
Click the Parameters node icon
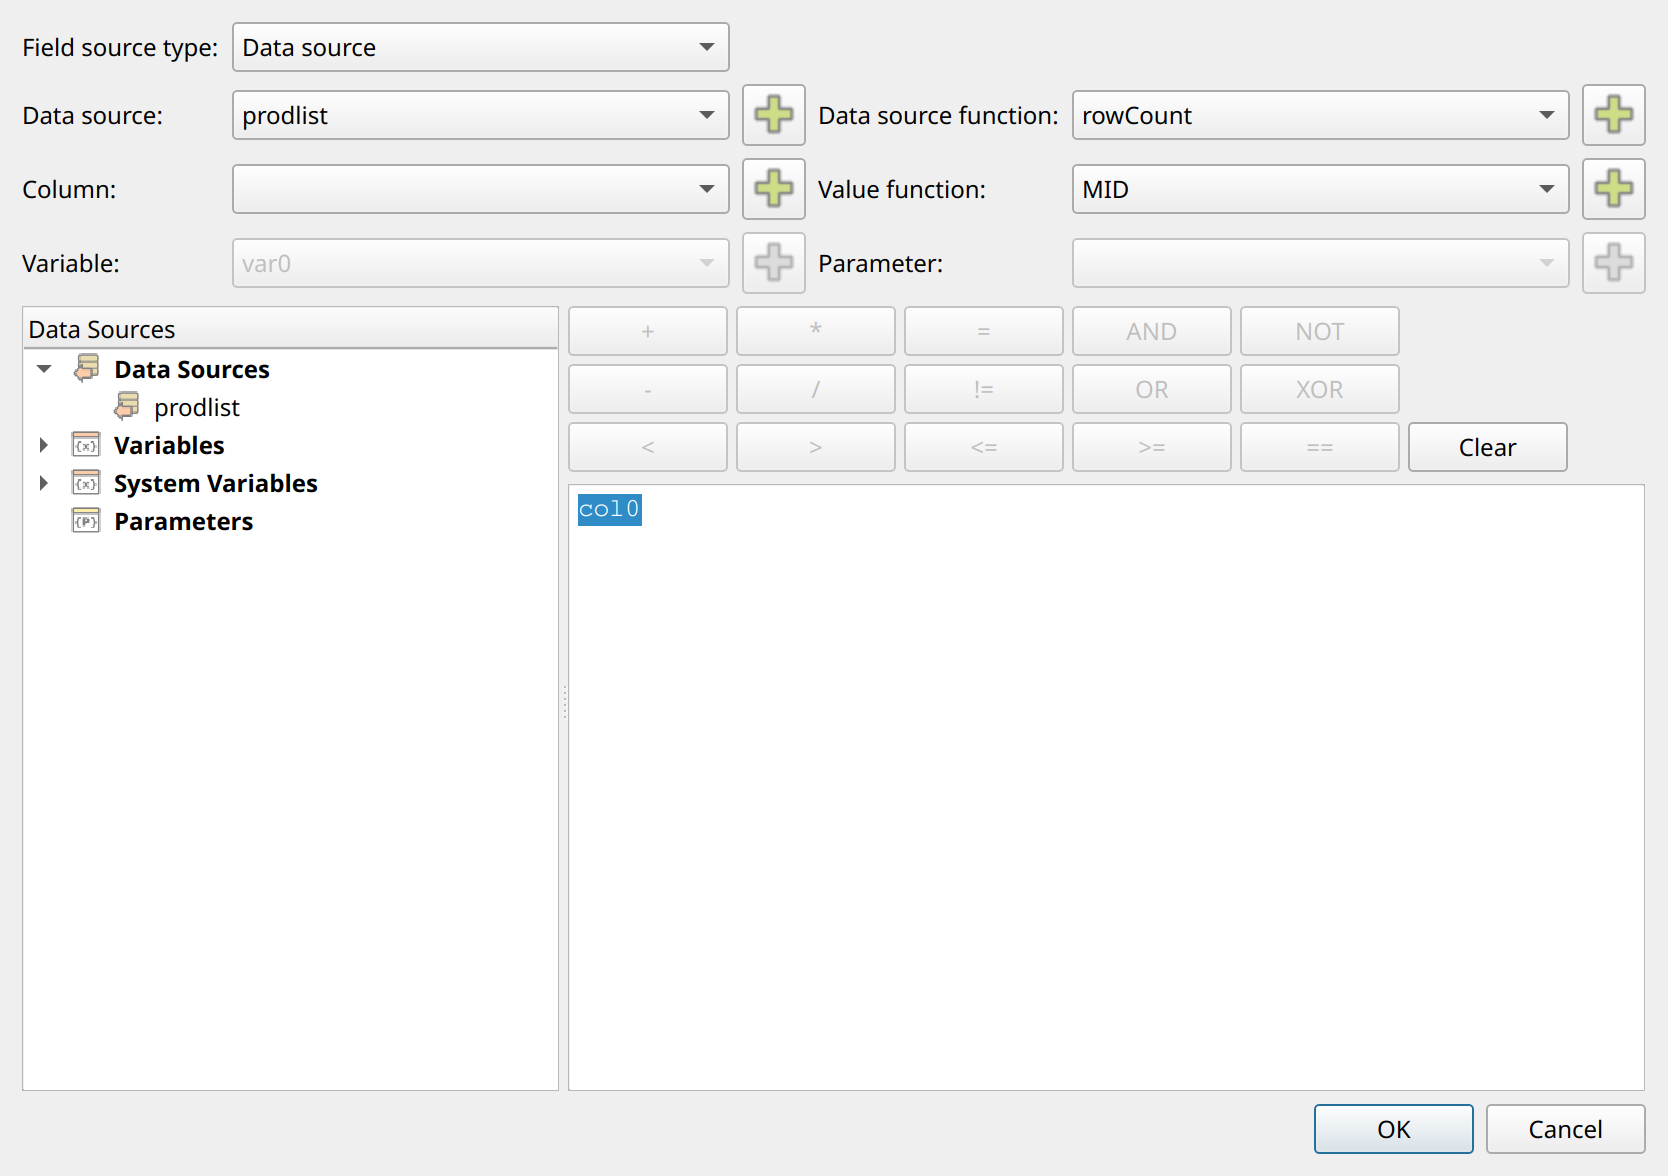click(x=86, y=521)
